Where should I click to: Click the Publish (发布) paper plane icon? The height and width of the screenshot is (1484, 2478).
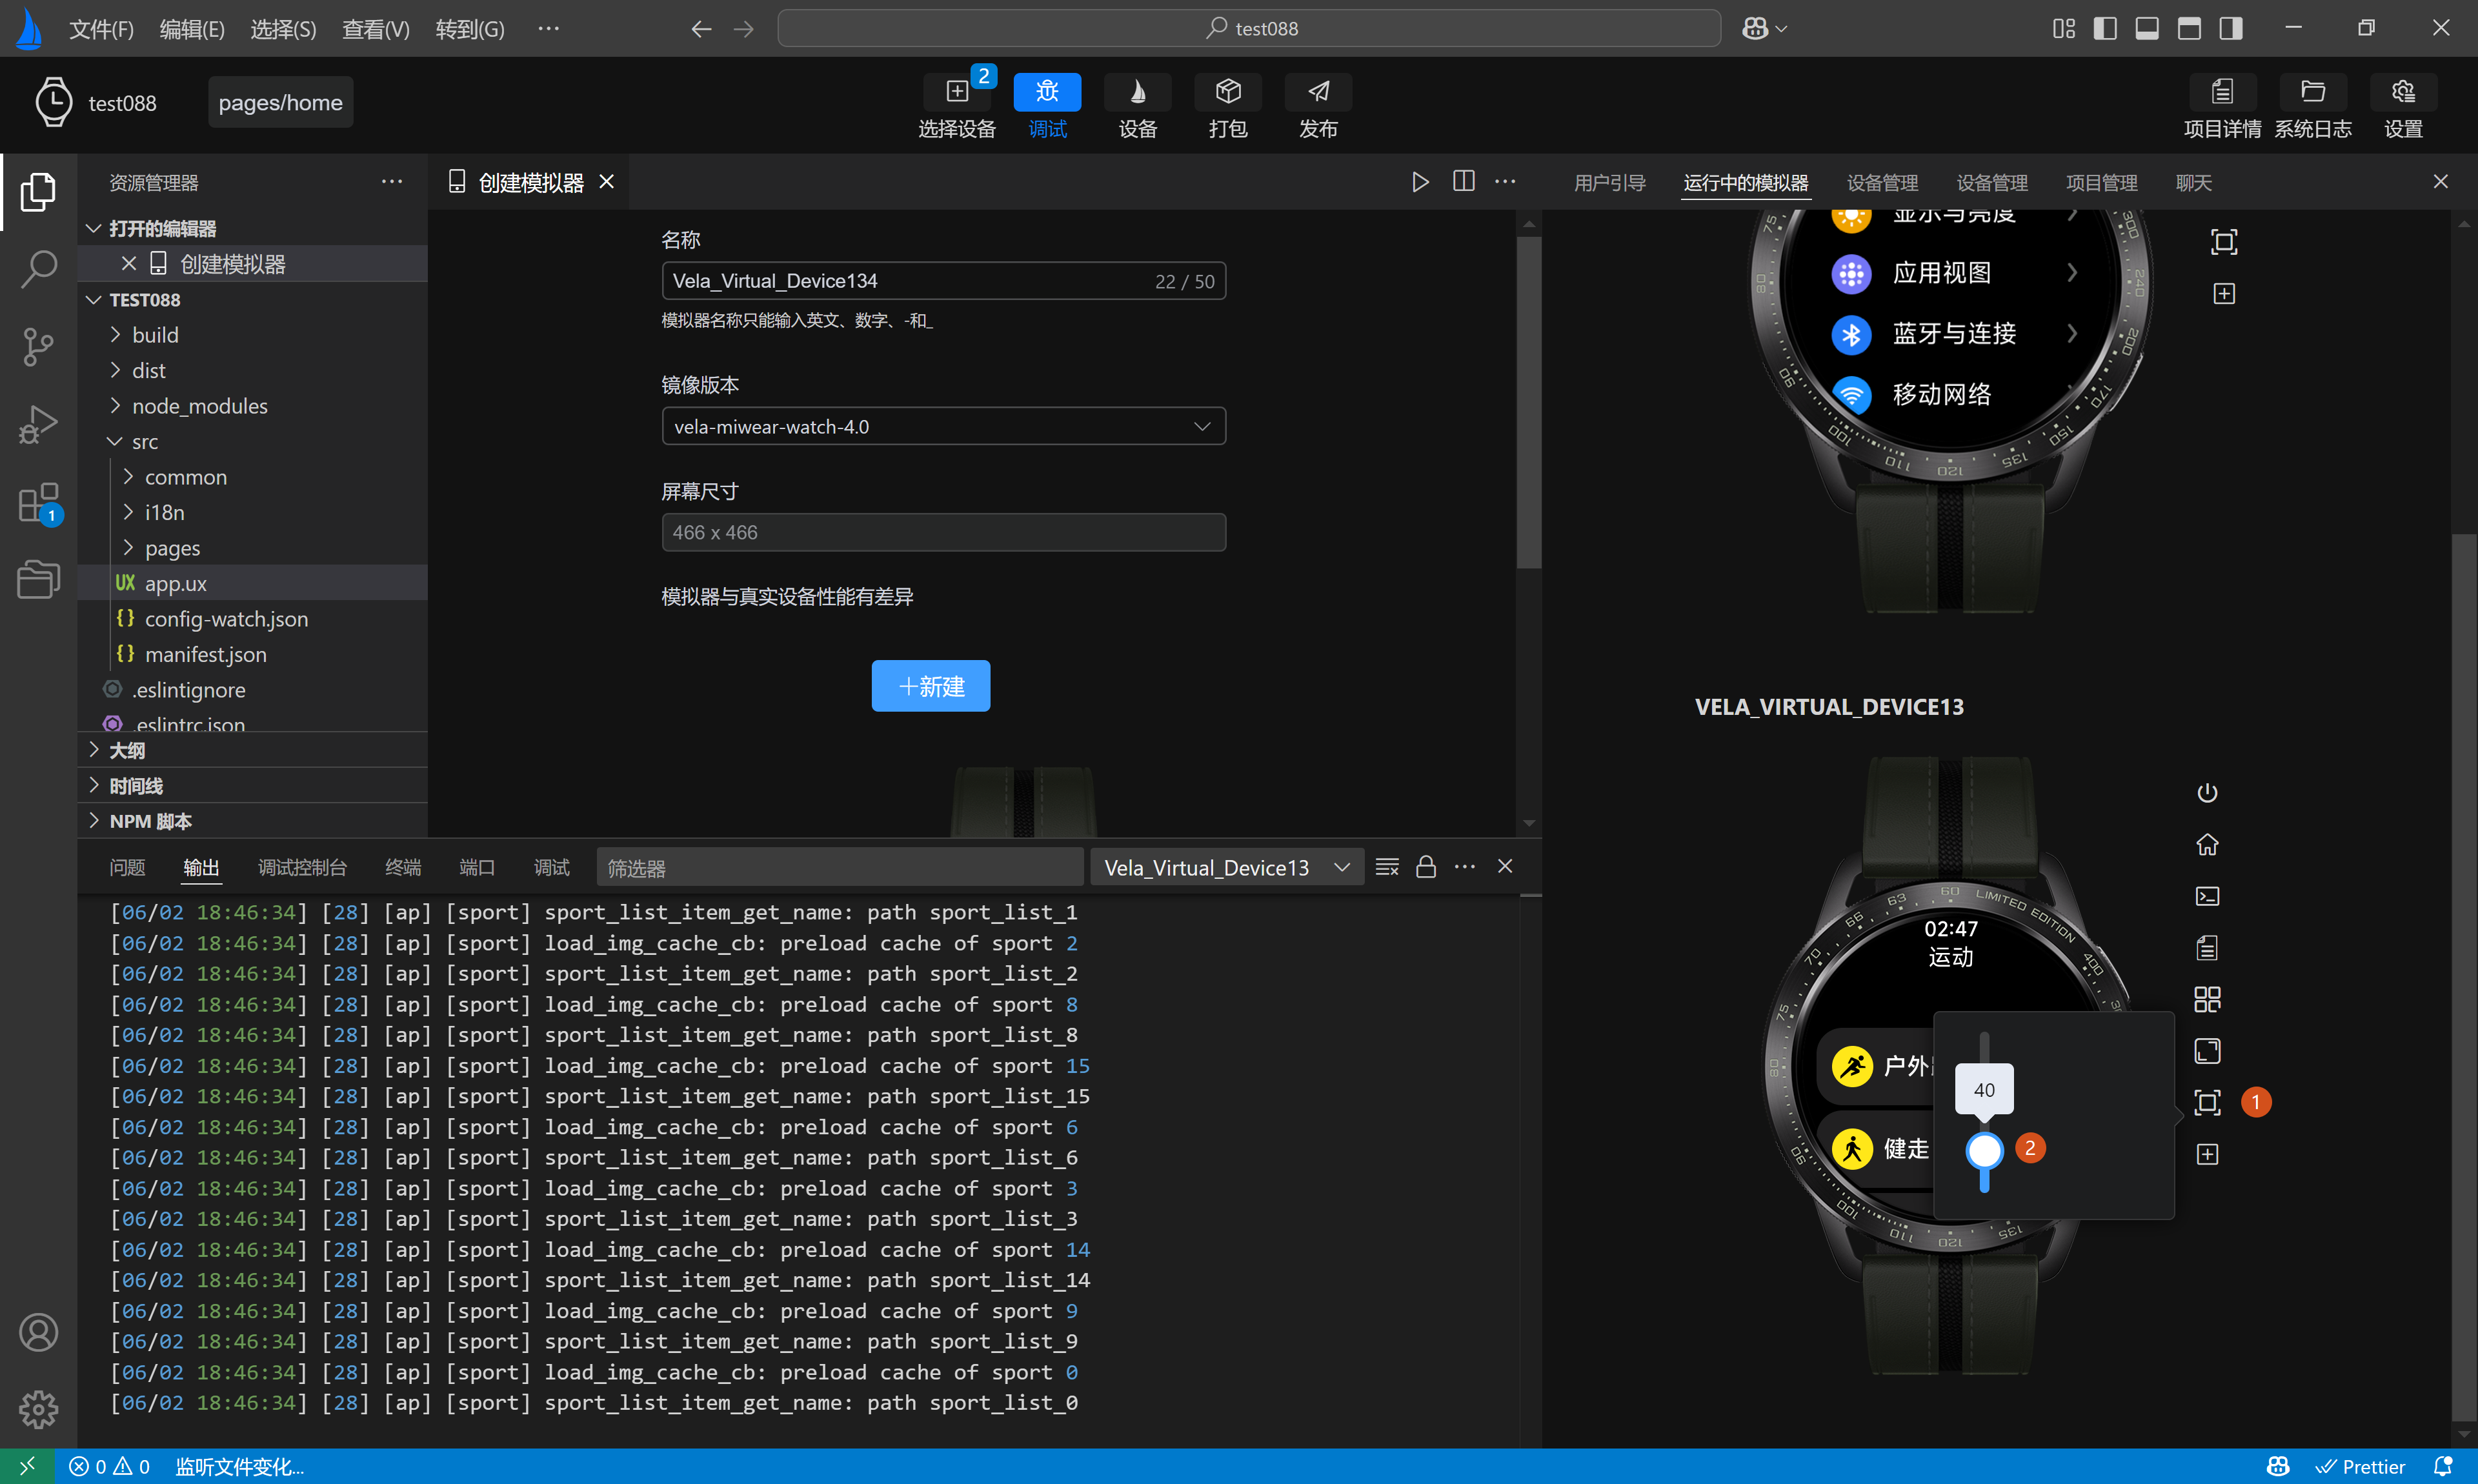[x=1317, y=92]
